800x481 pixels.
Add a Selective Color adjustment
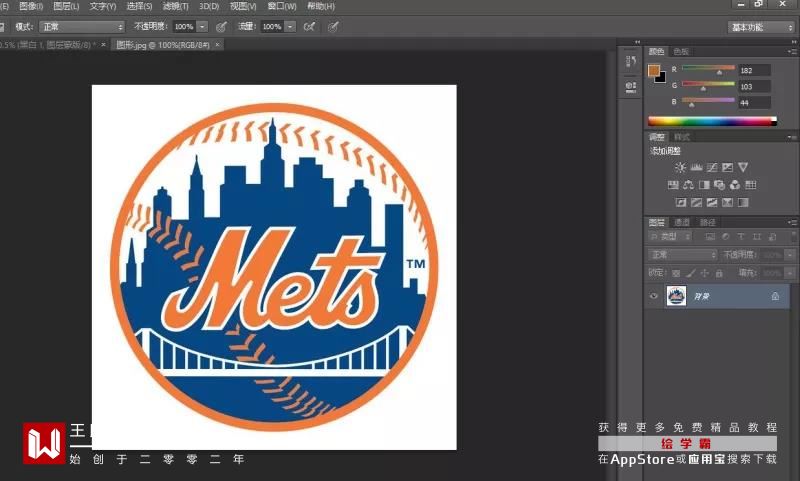tap(728, 202)
